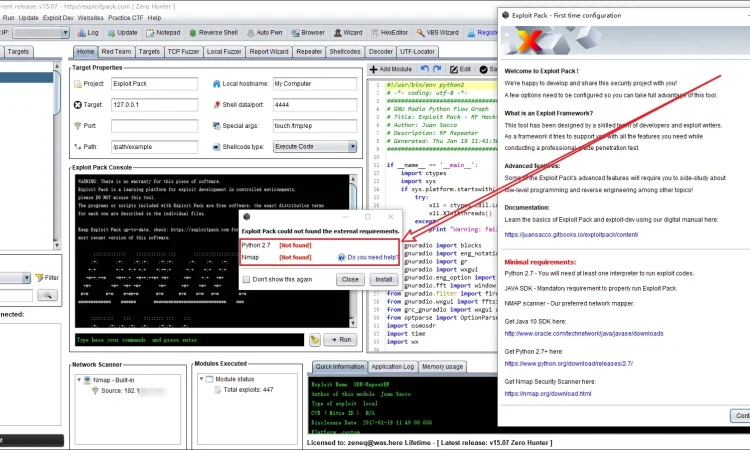The width and height of the screenshot is (750, 450).
Task: Open the Update menu
Action: pos(28,18)
